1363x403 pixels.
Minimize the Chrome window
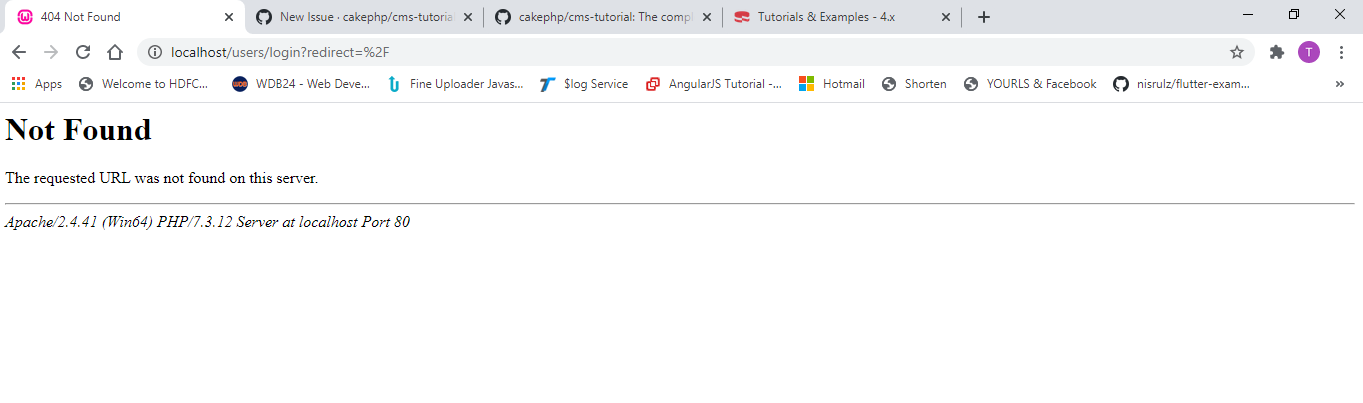click(1248, 14)
